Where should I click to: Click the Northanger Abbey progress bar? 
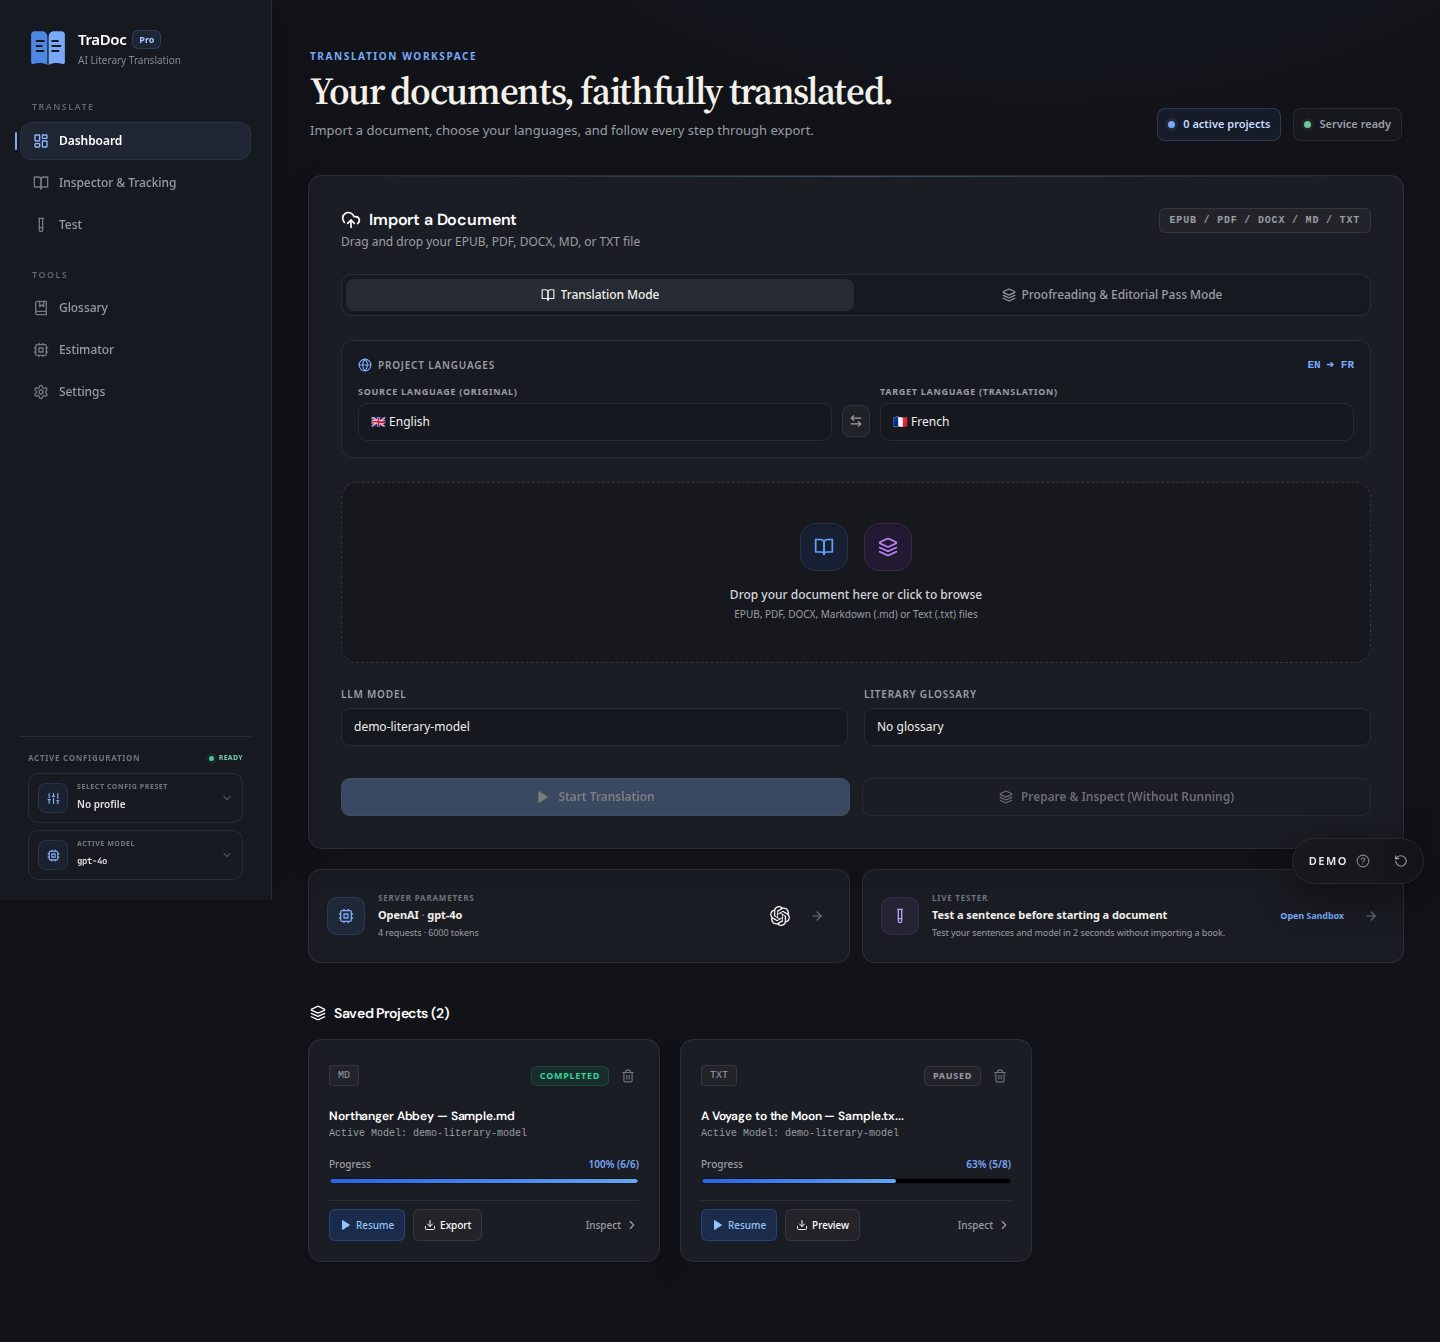(x=484, y=1181)
